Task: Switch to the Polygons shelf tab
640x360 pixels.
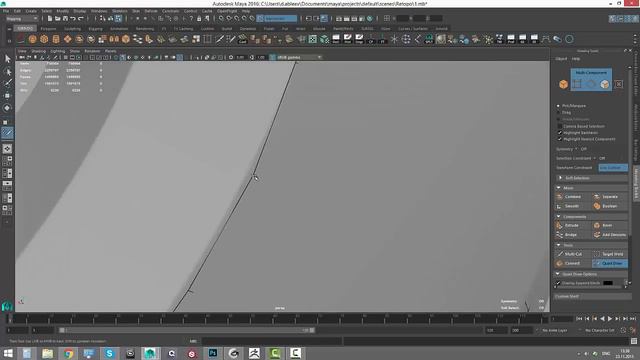Action: coord(48,29)
